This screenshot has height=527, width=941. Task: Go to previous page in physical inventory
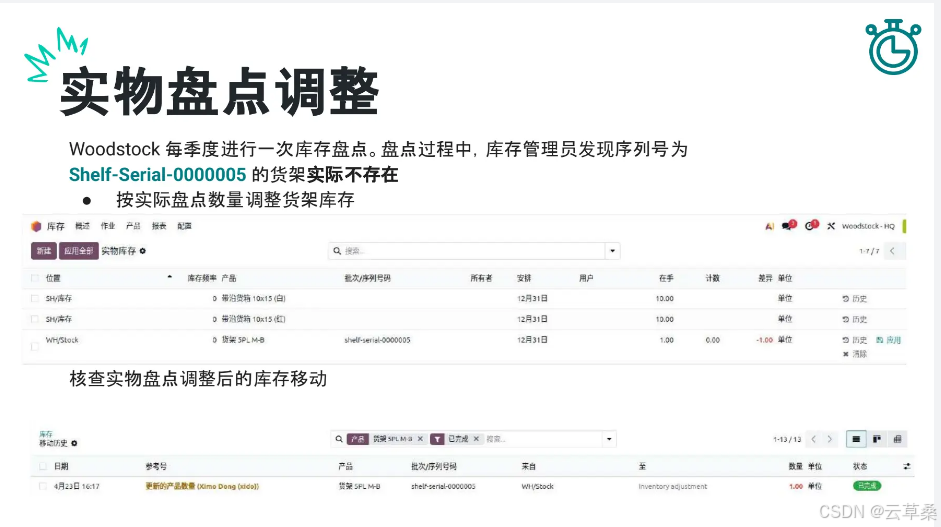pyautogui.click(x=892, y=251)
